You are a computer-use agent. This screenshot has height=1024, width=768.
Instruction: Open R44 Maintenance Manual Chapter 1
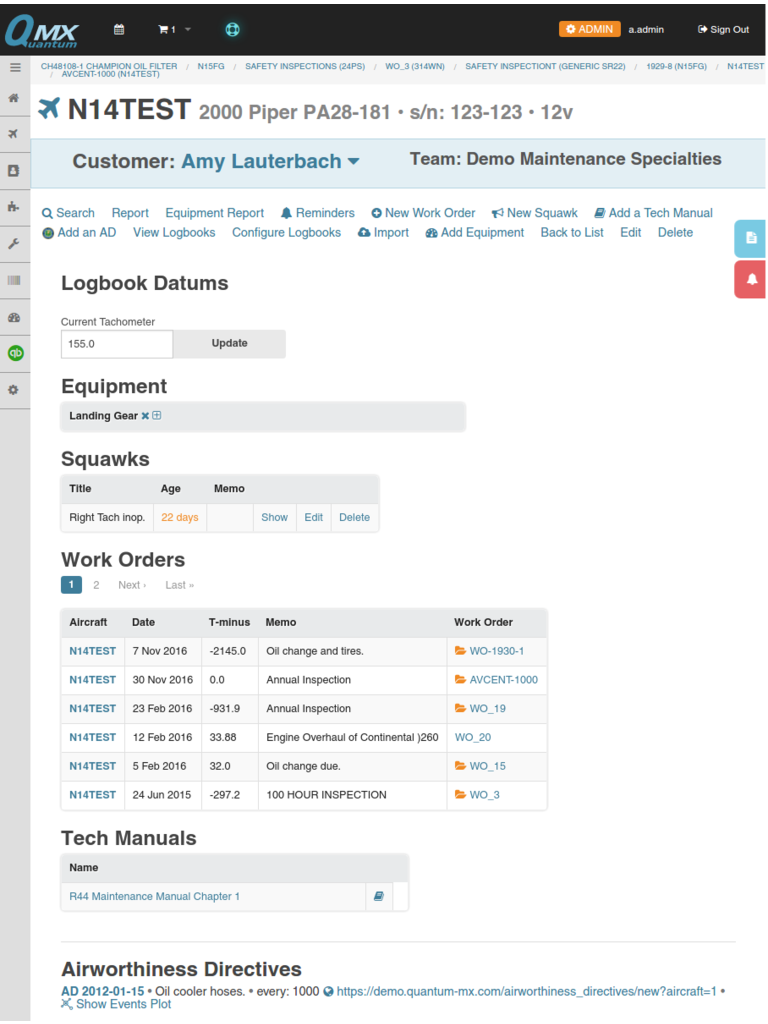coord(154,897)
